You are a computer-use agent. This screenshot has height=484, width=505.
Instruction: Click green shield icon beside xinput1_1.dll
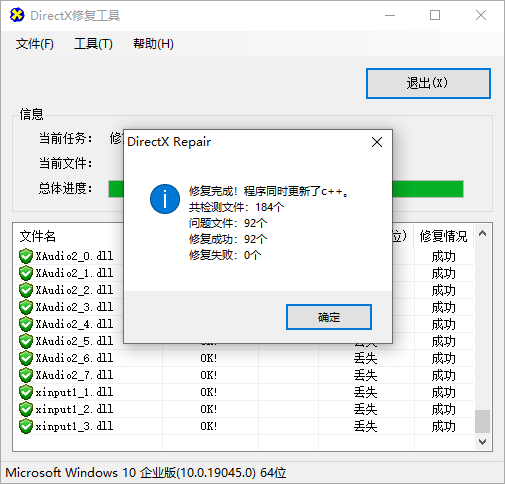pyautogui.click(x=26, y=392)
